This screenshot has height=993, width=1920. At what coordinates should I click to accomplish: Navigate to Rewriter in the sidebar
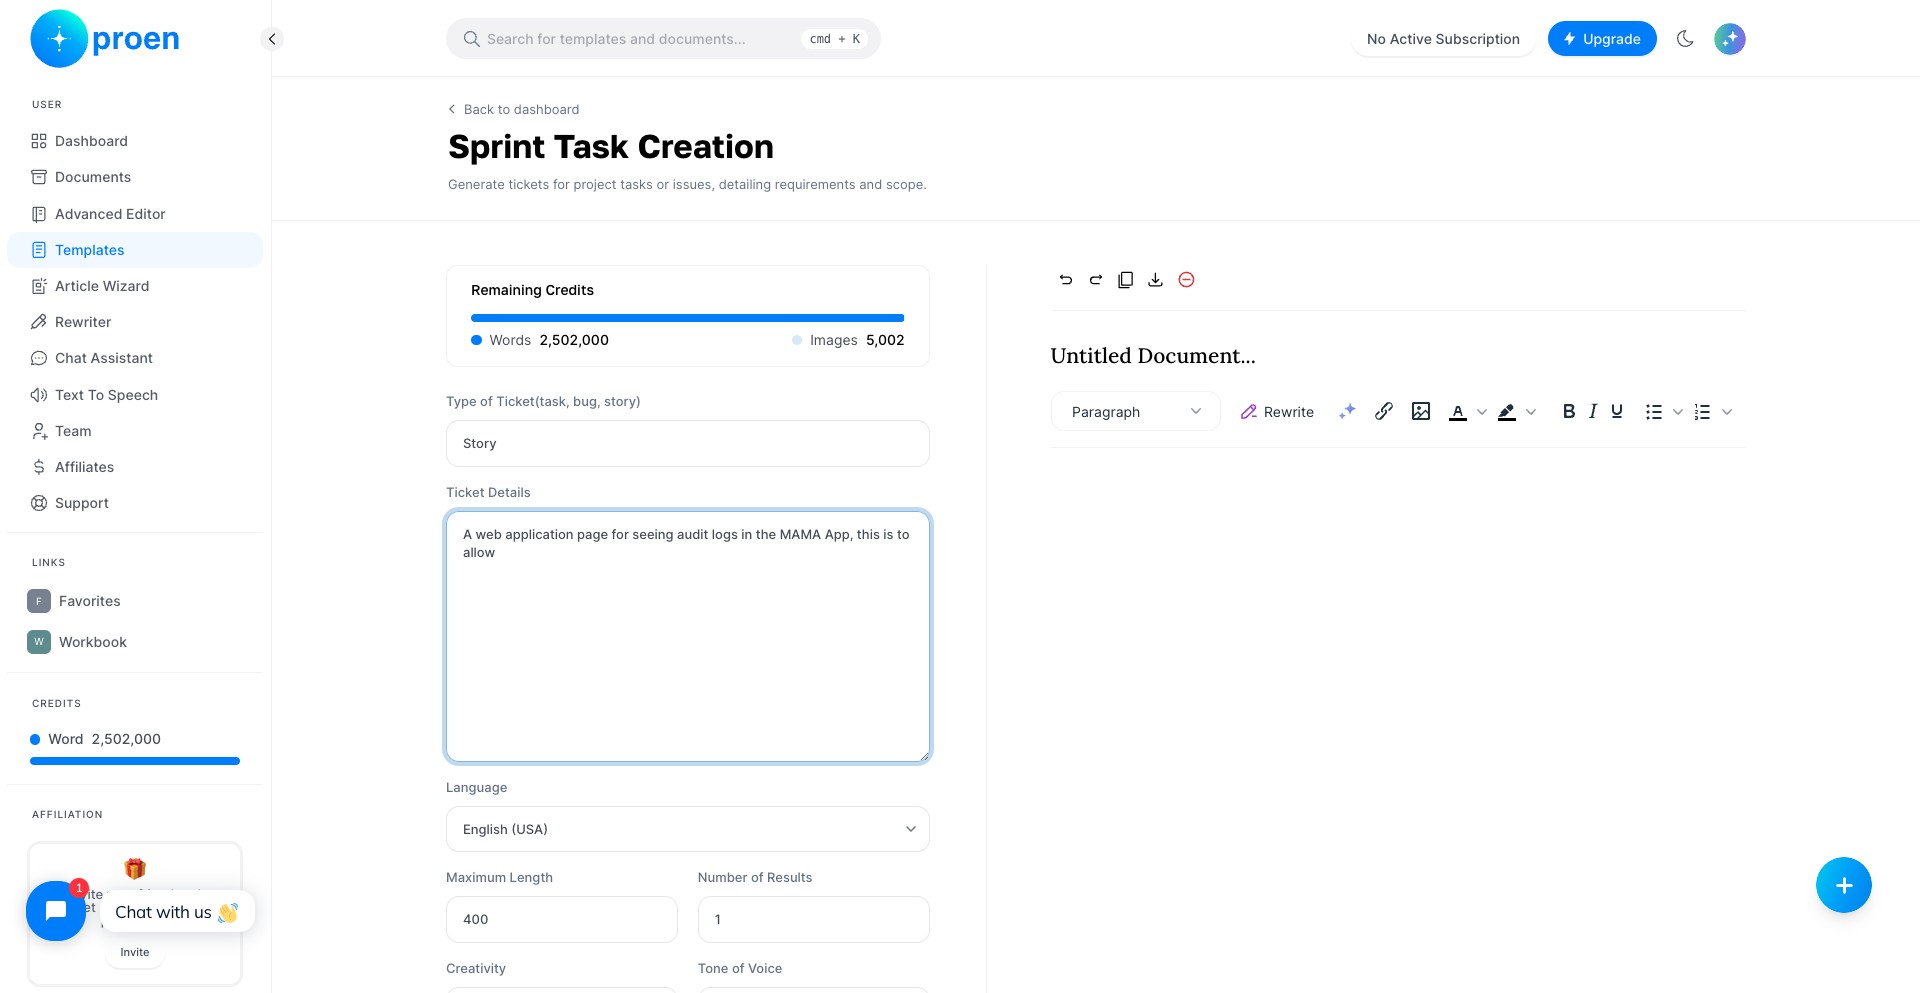(135, 322)
